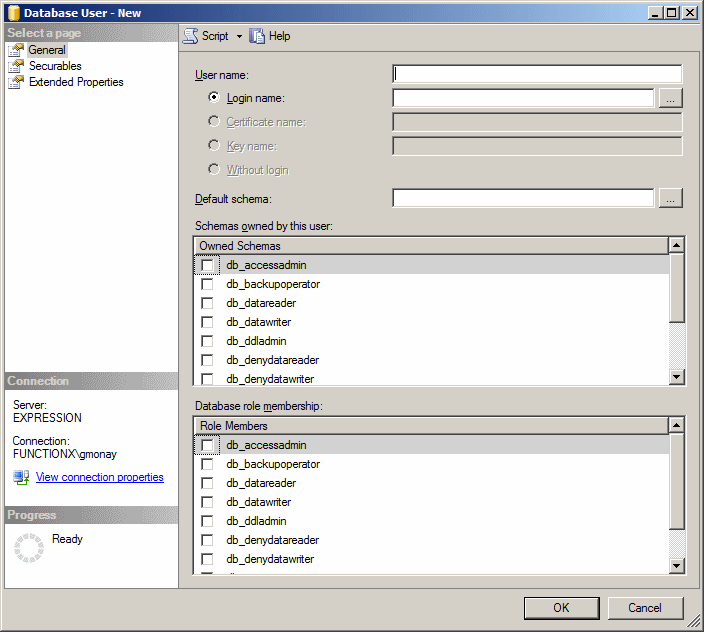Maximize the Database User window
Screen dimensions: 704x632
671,13
